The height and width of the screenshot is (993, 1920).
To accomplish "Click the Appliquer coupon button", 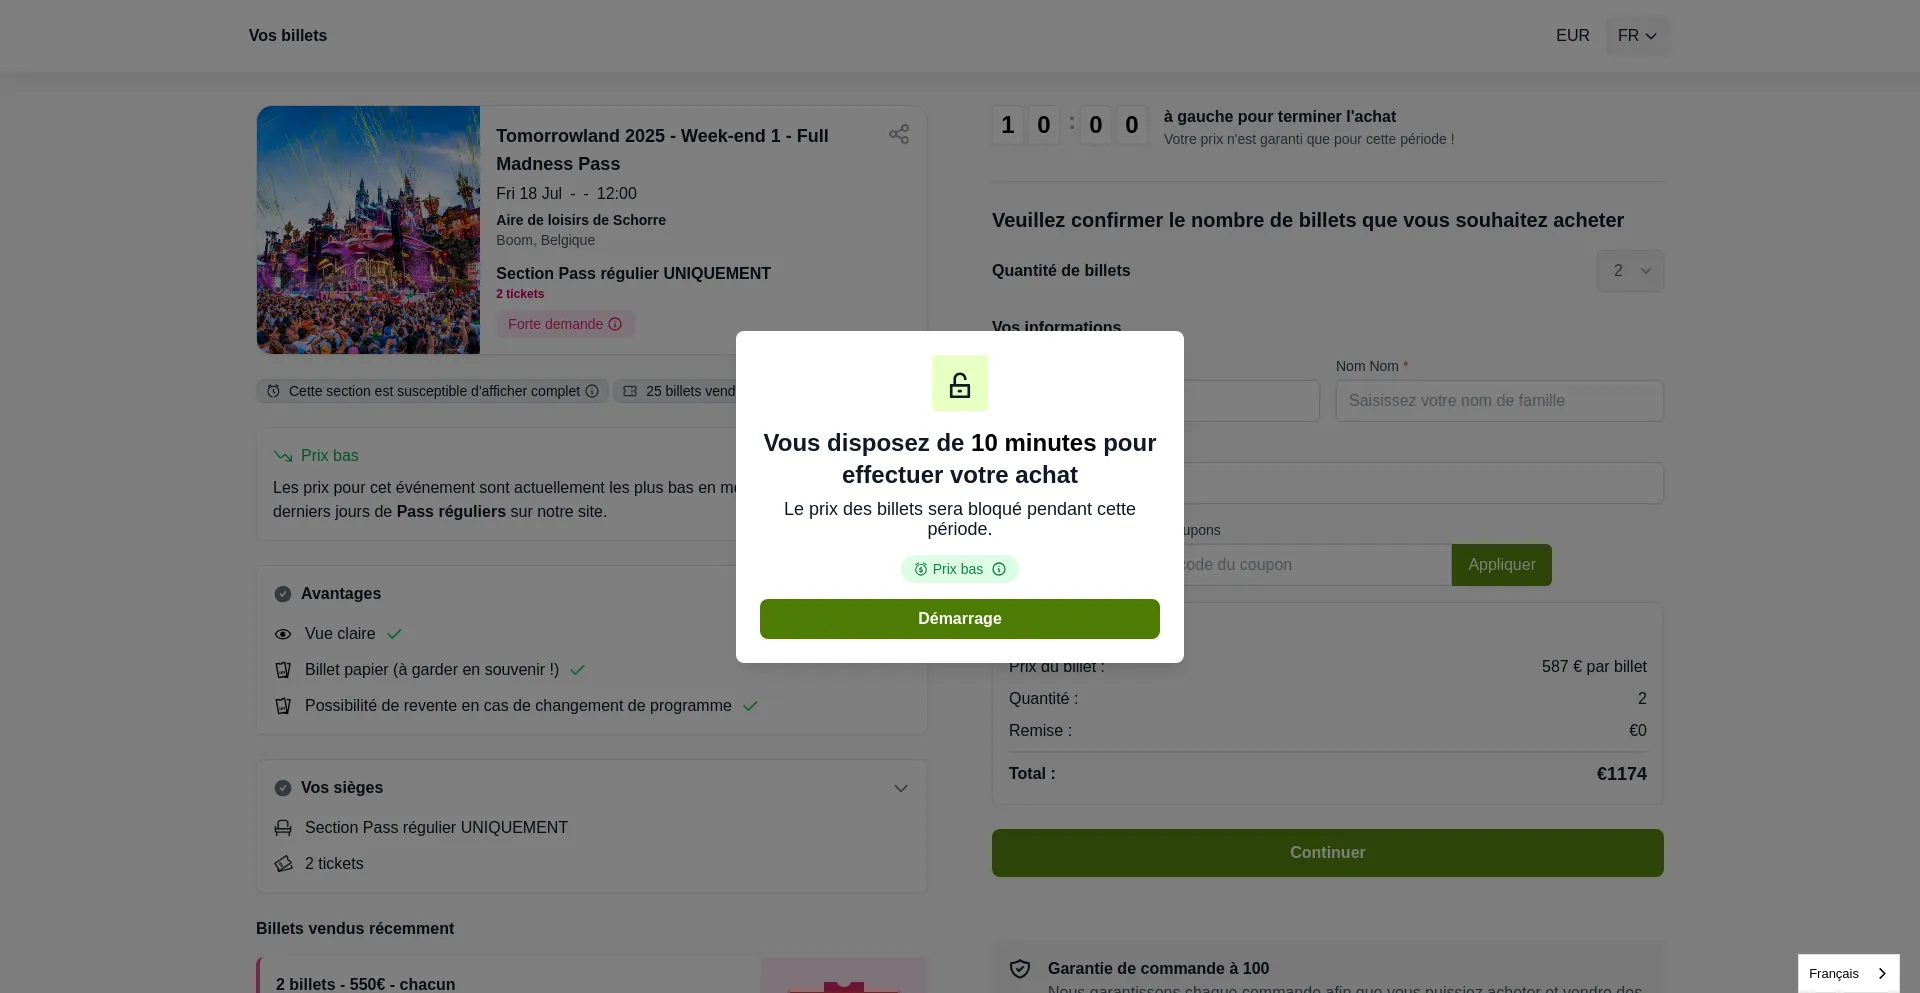I will click(1501, 565).
